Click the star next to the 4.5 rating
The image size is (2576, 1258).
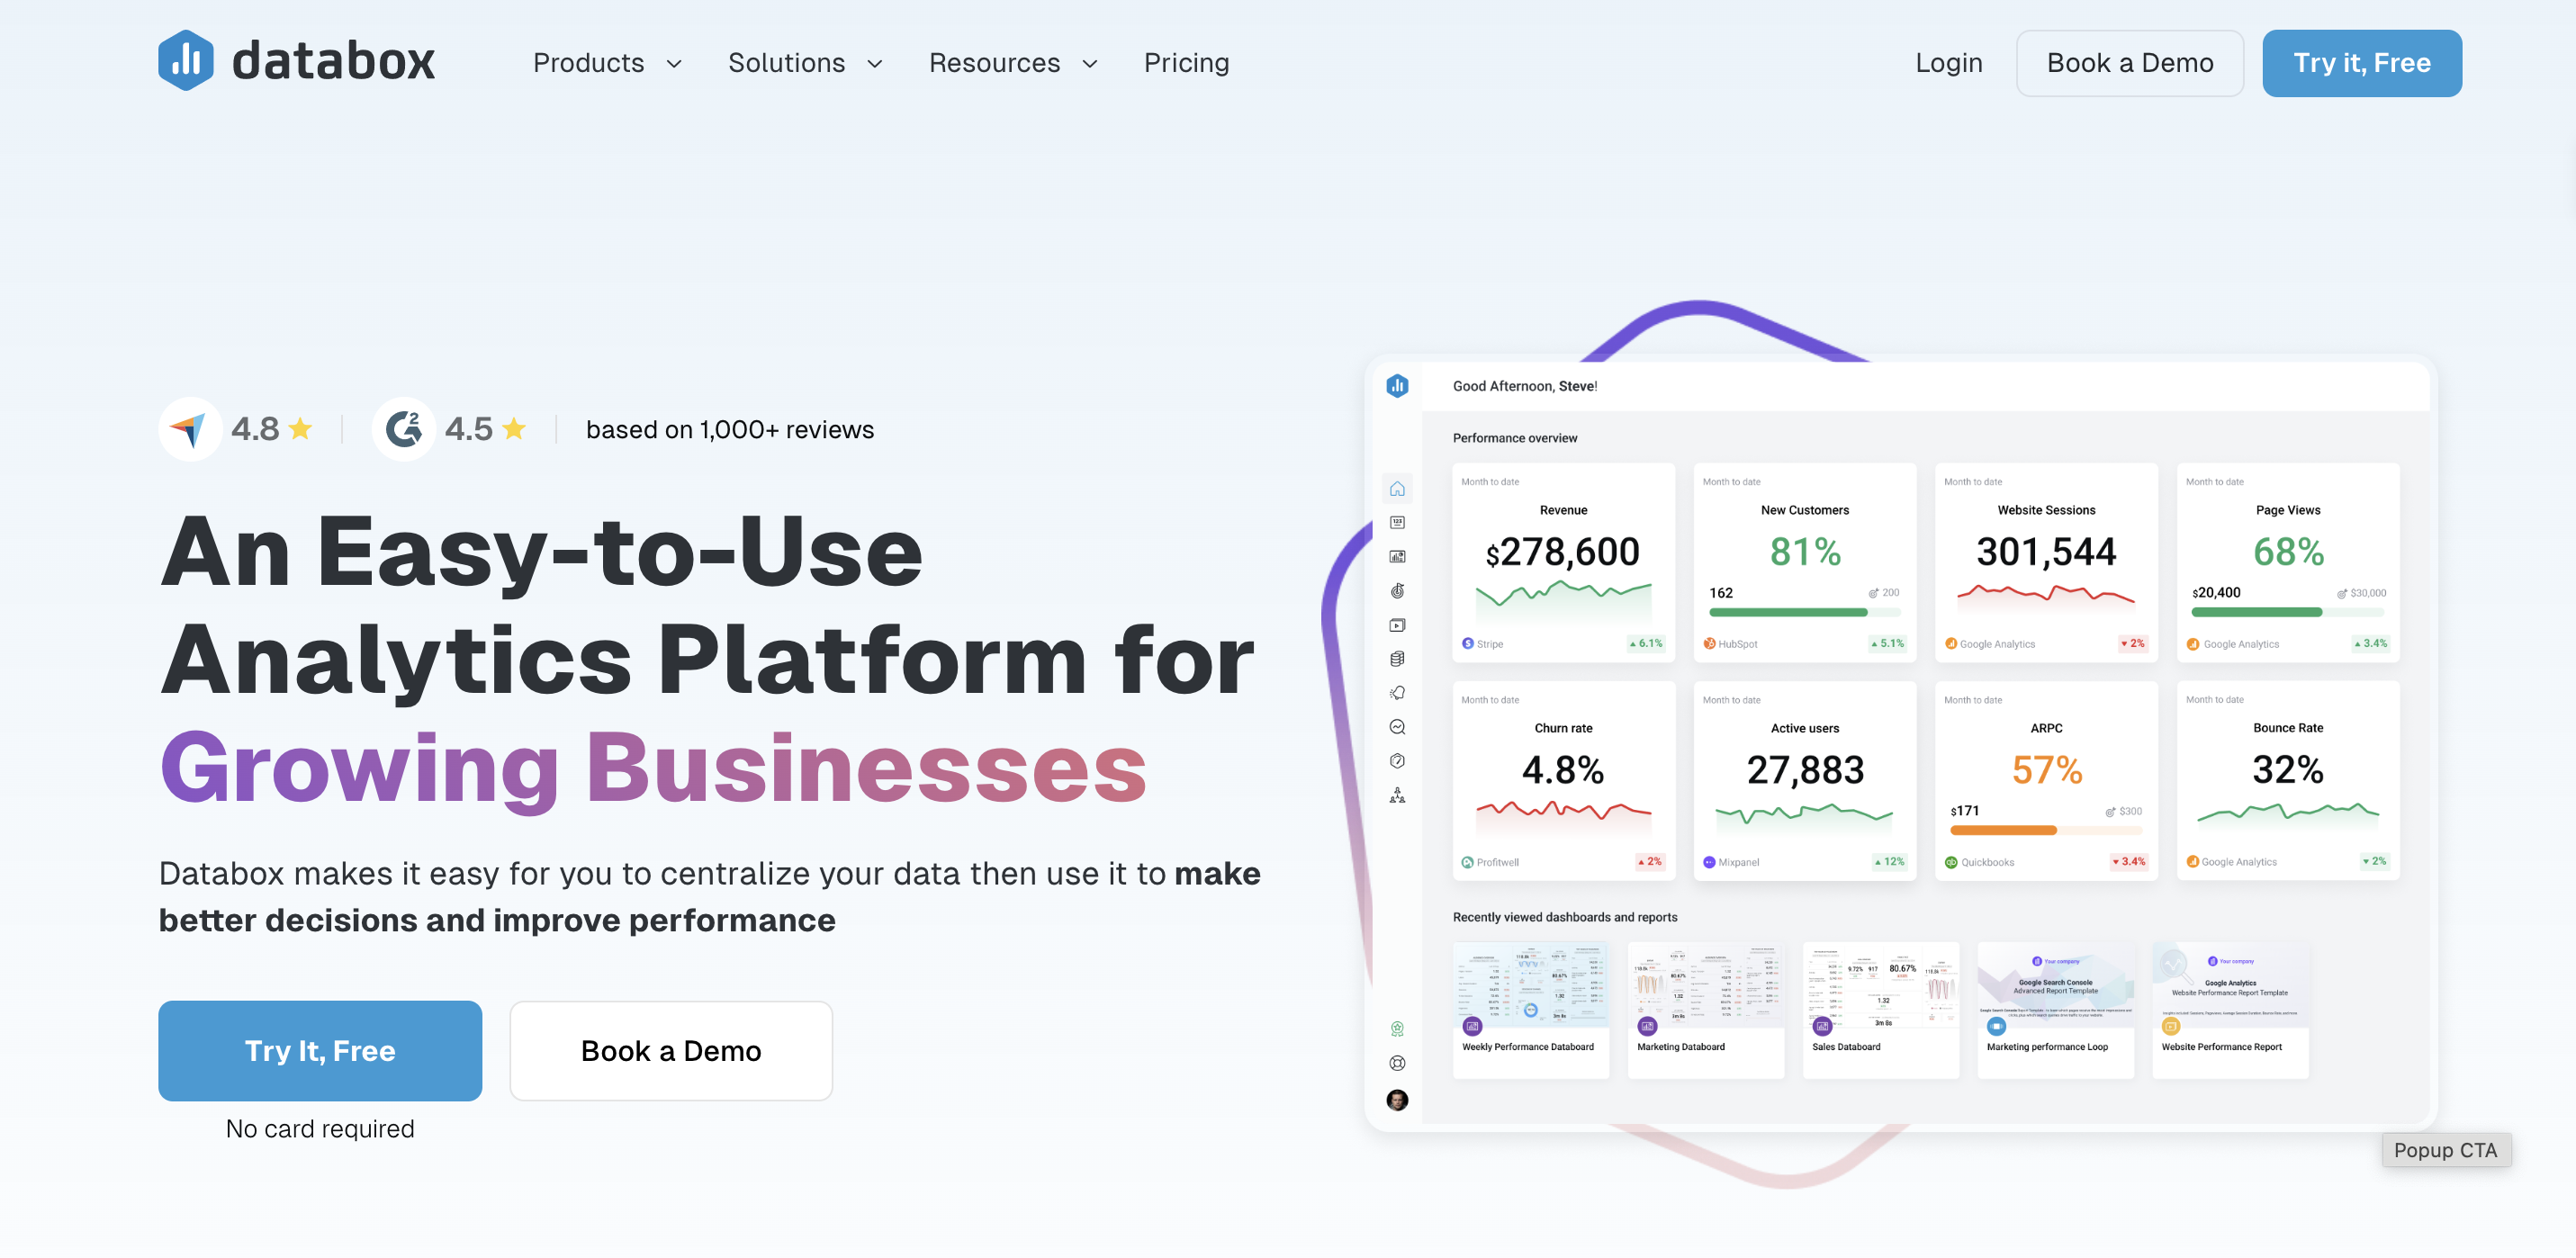coord(514,429)
